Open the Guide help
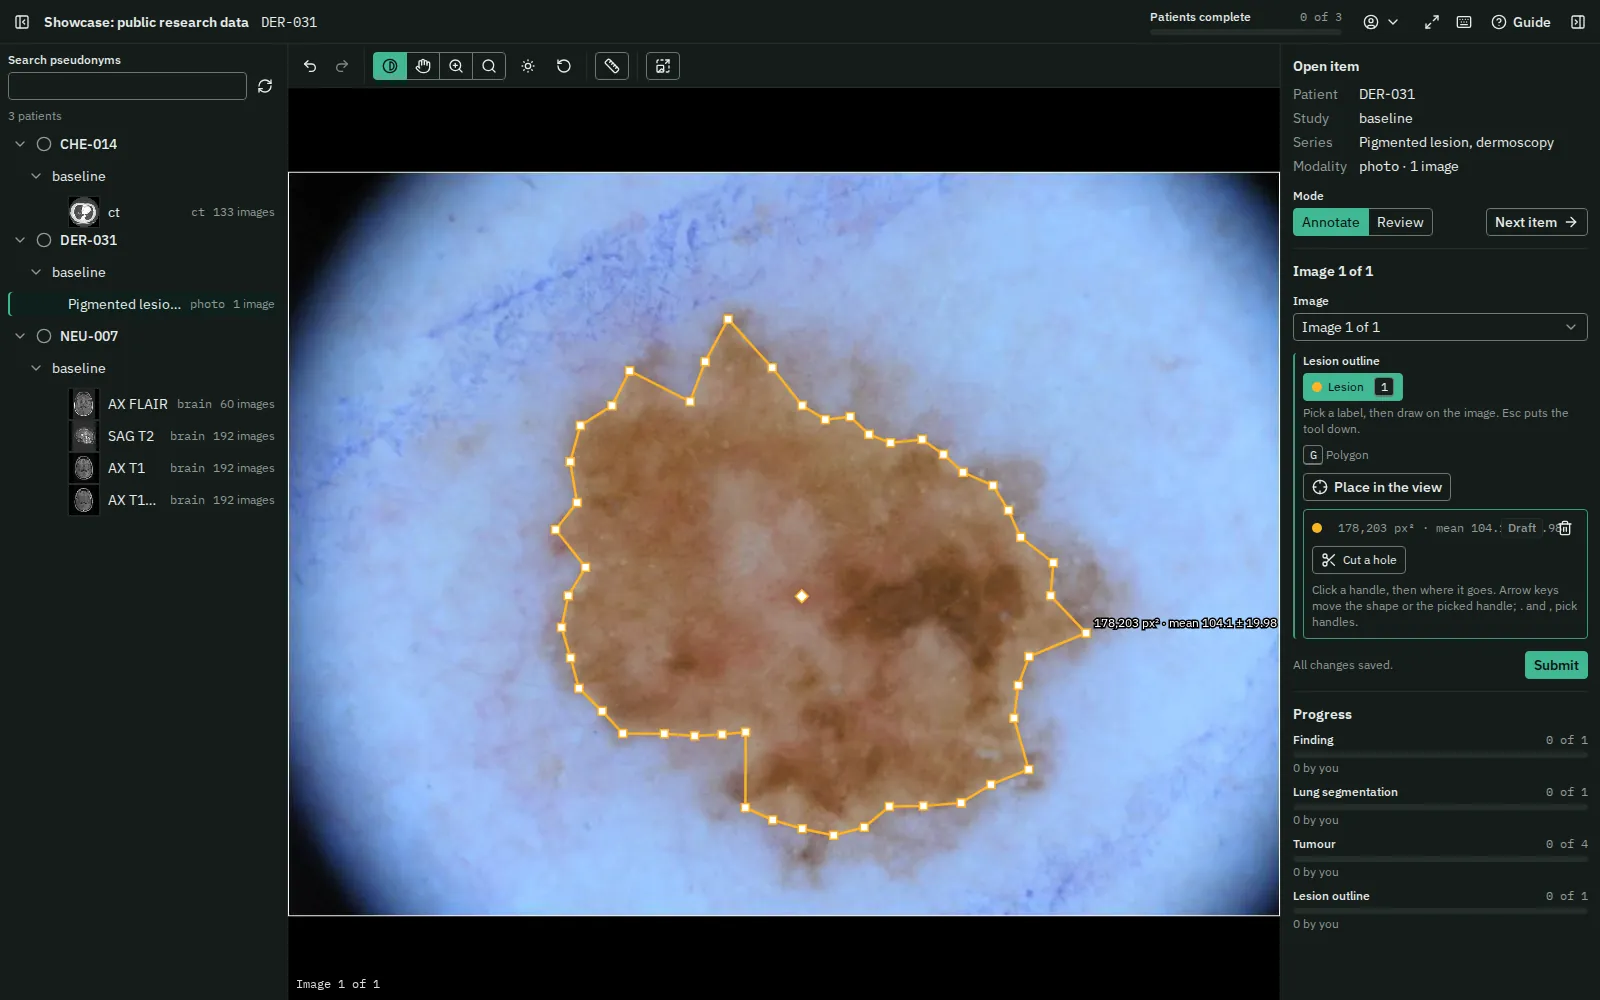The width and height of the screenshot is (1600, 1000). coord(1521,22)
